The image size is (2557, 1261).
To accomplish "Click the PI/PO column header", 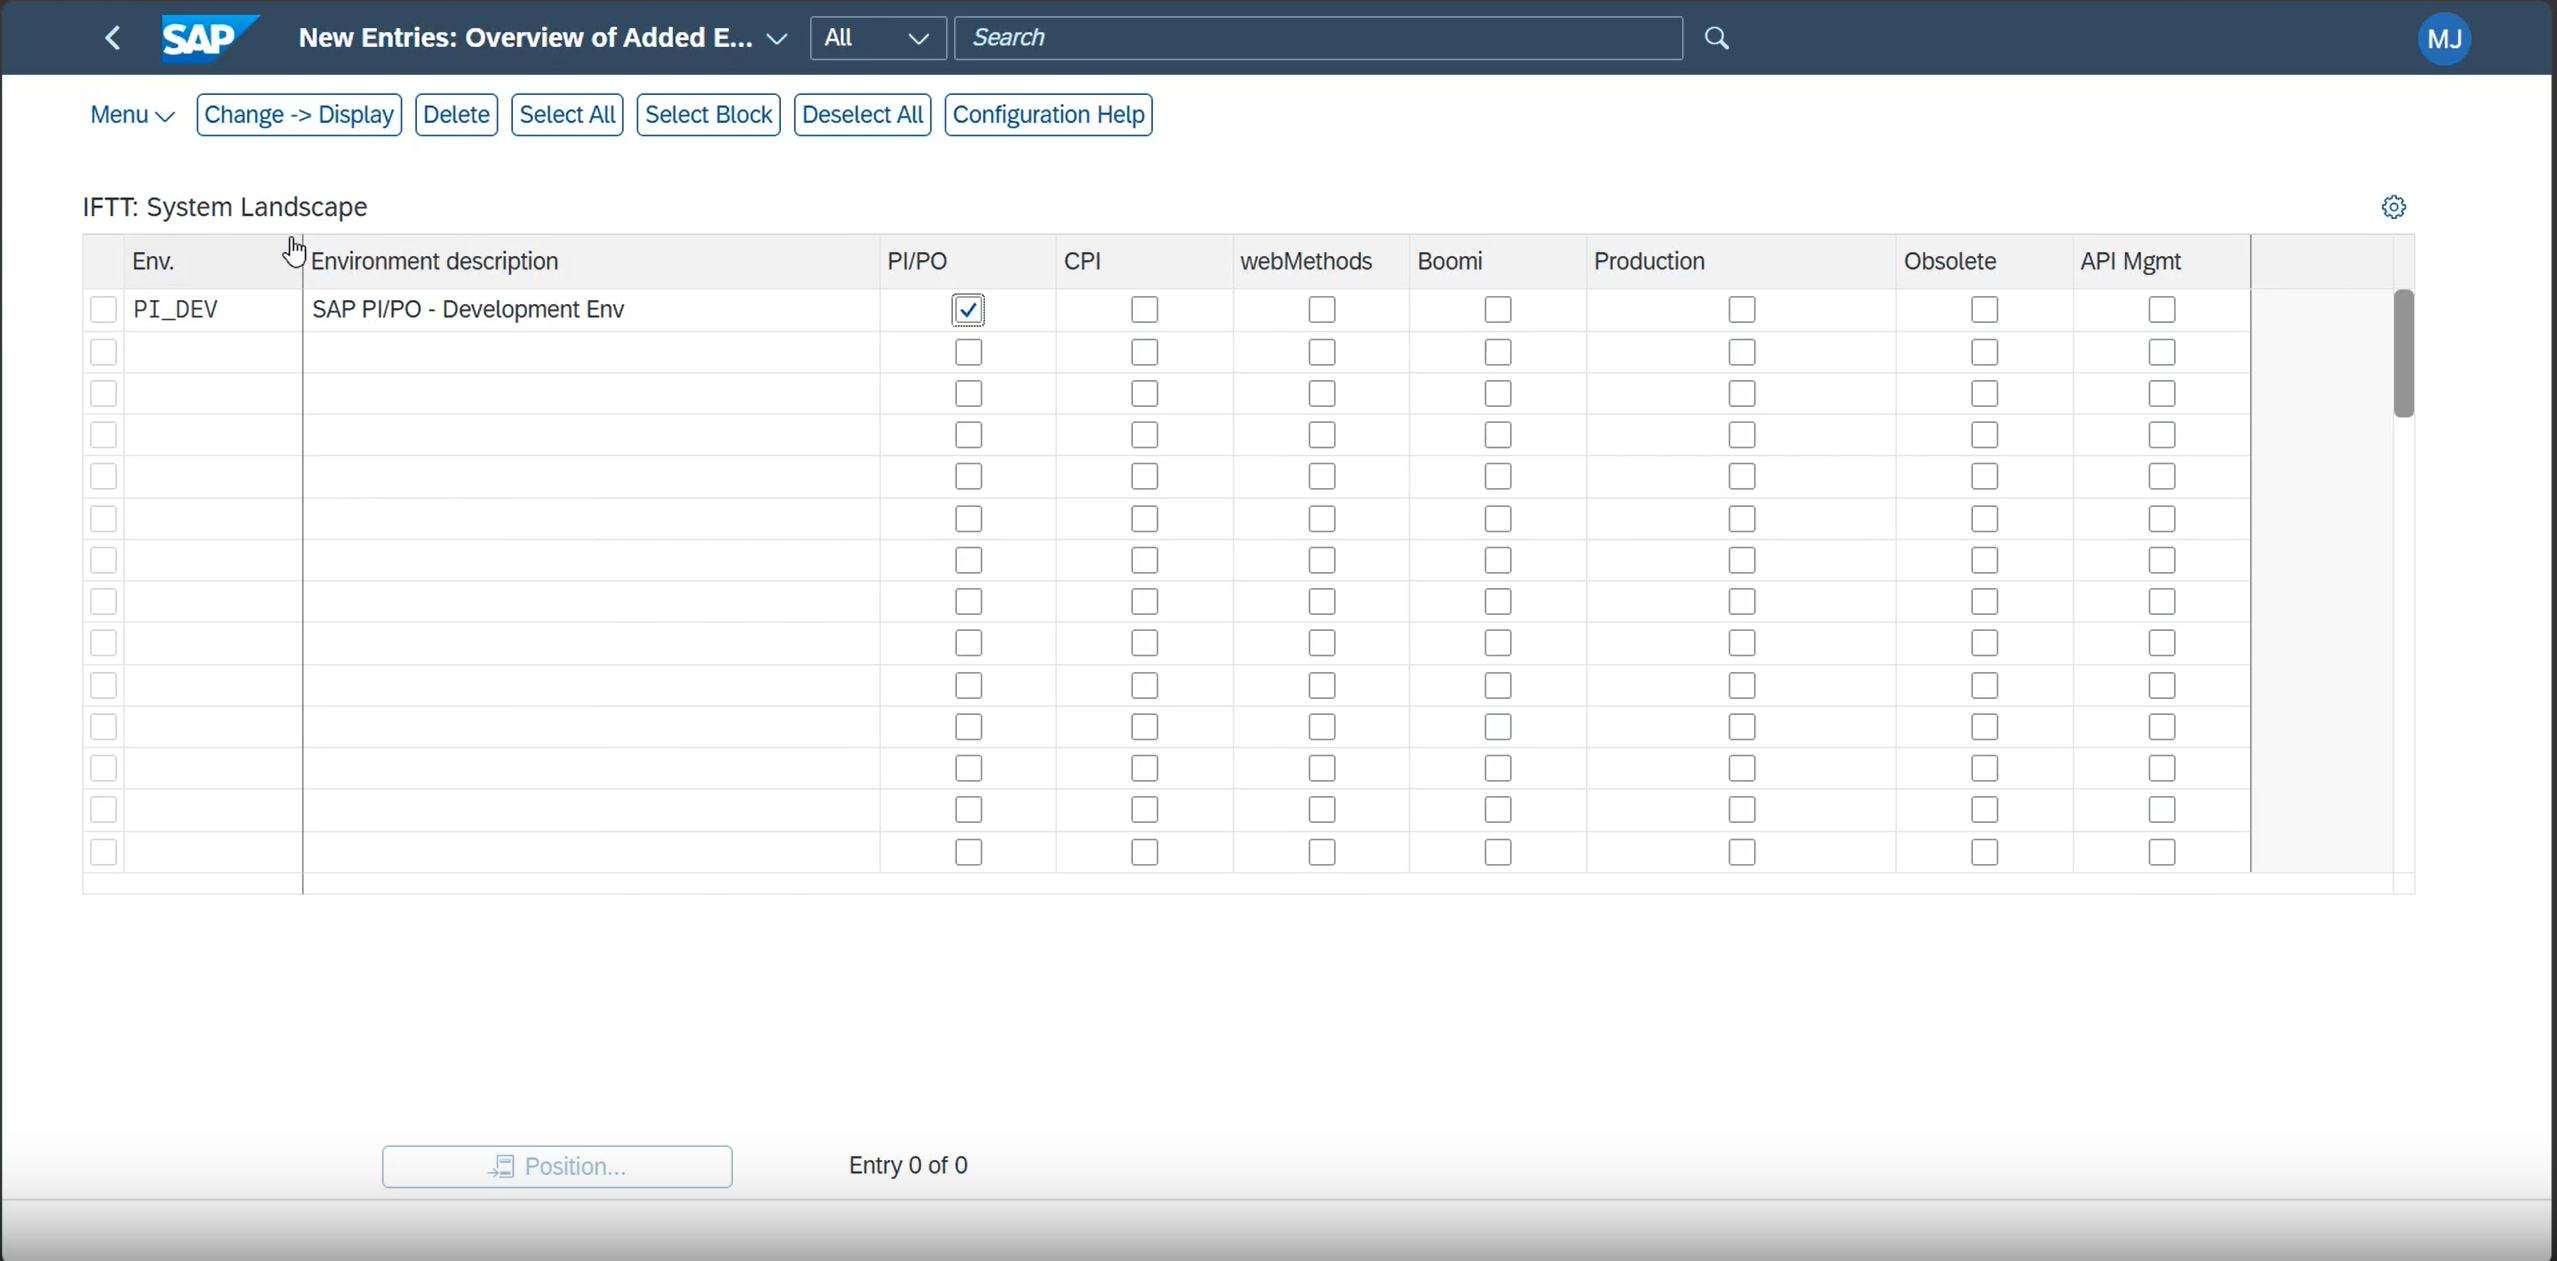I will coord(967,262).
